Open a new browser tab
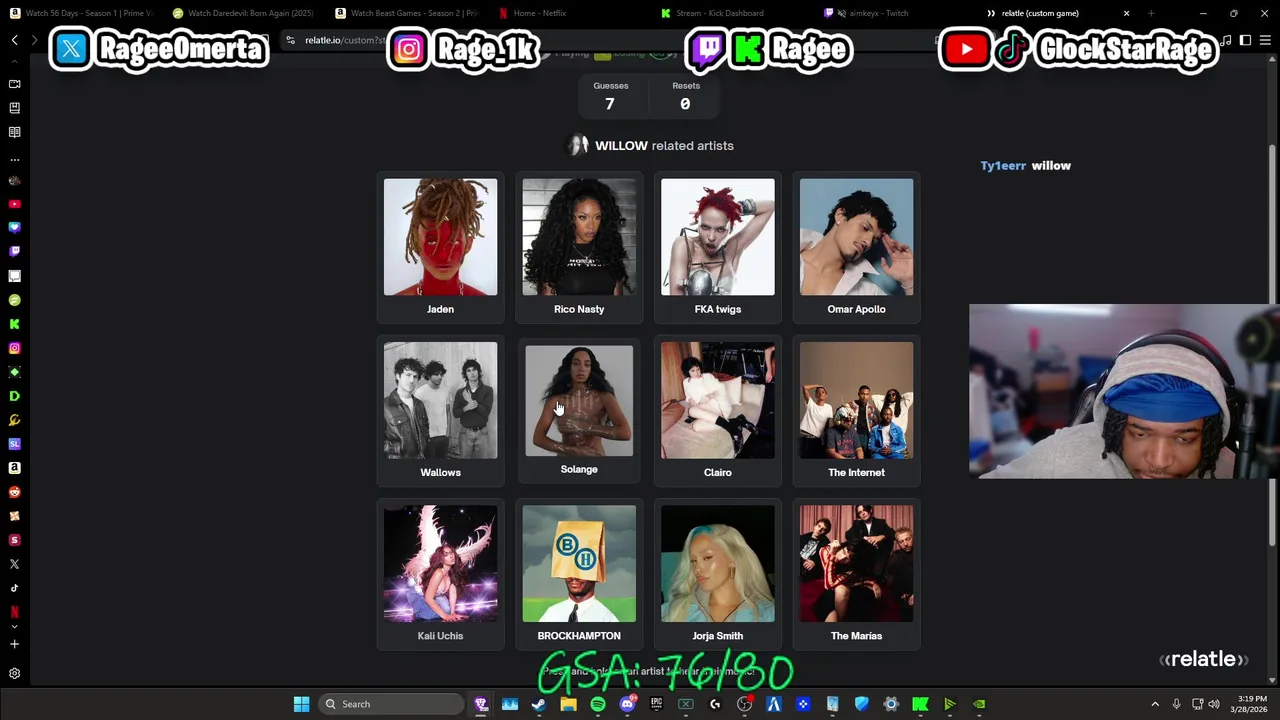This screenshot has height=720, width=1280. click(1151, 13)
